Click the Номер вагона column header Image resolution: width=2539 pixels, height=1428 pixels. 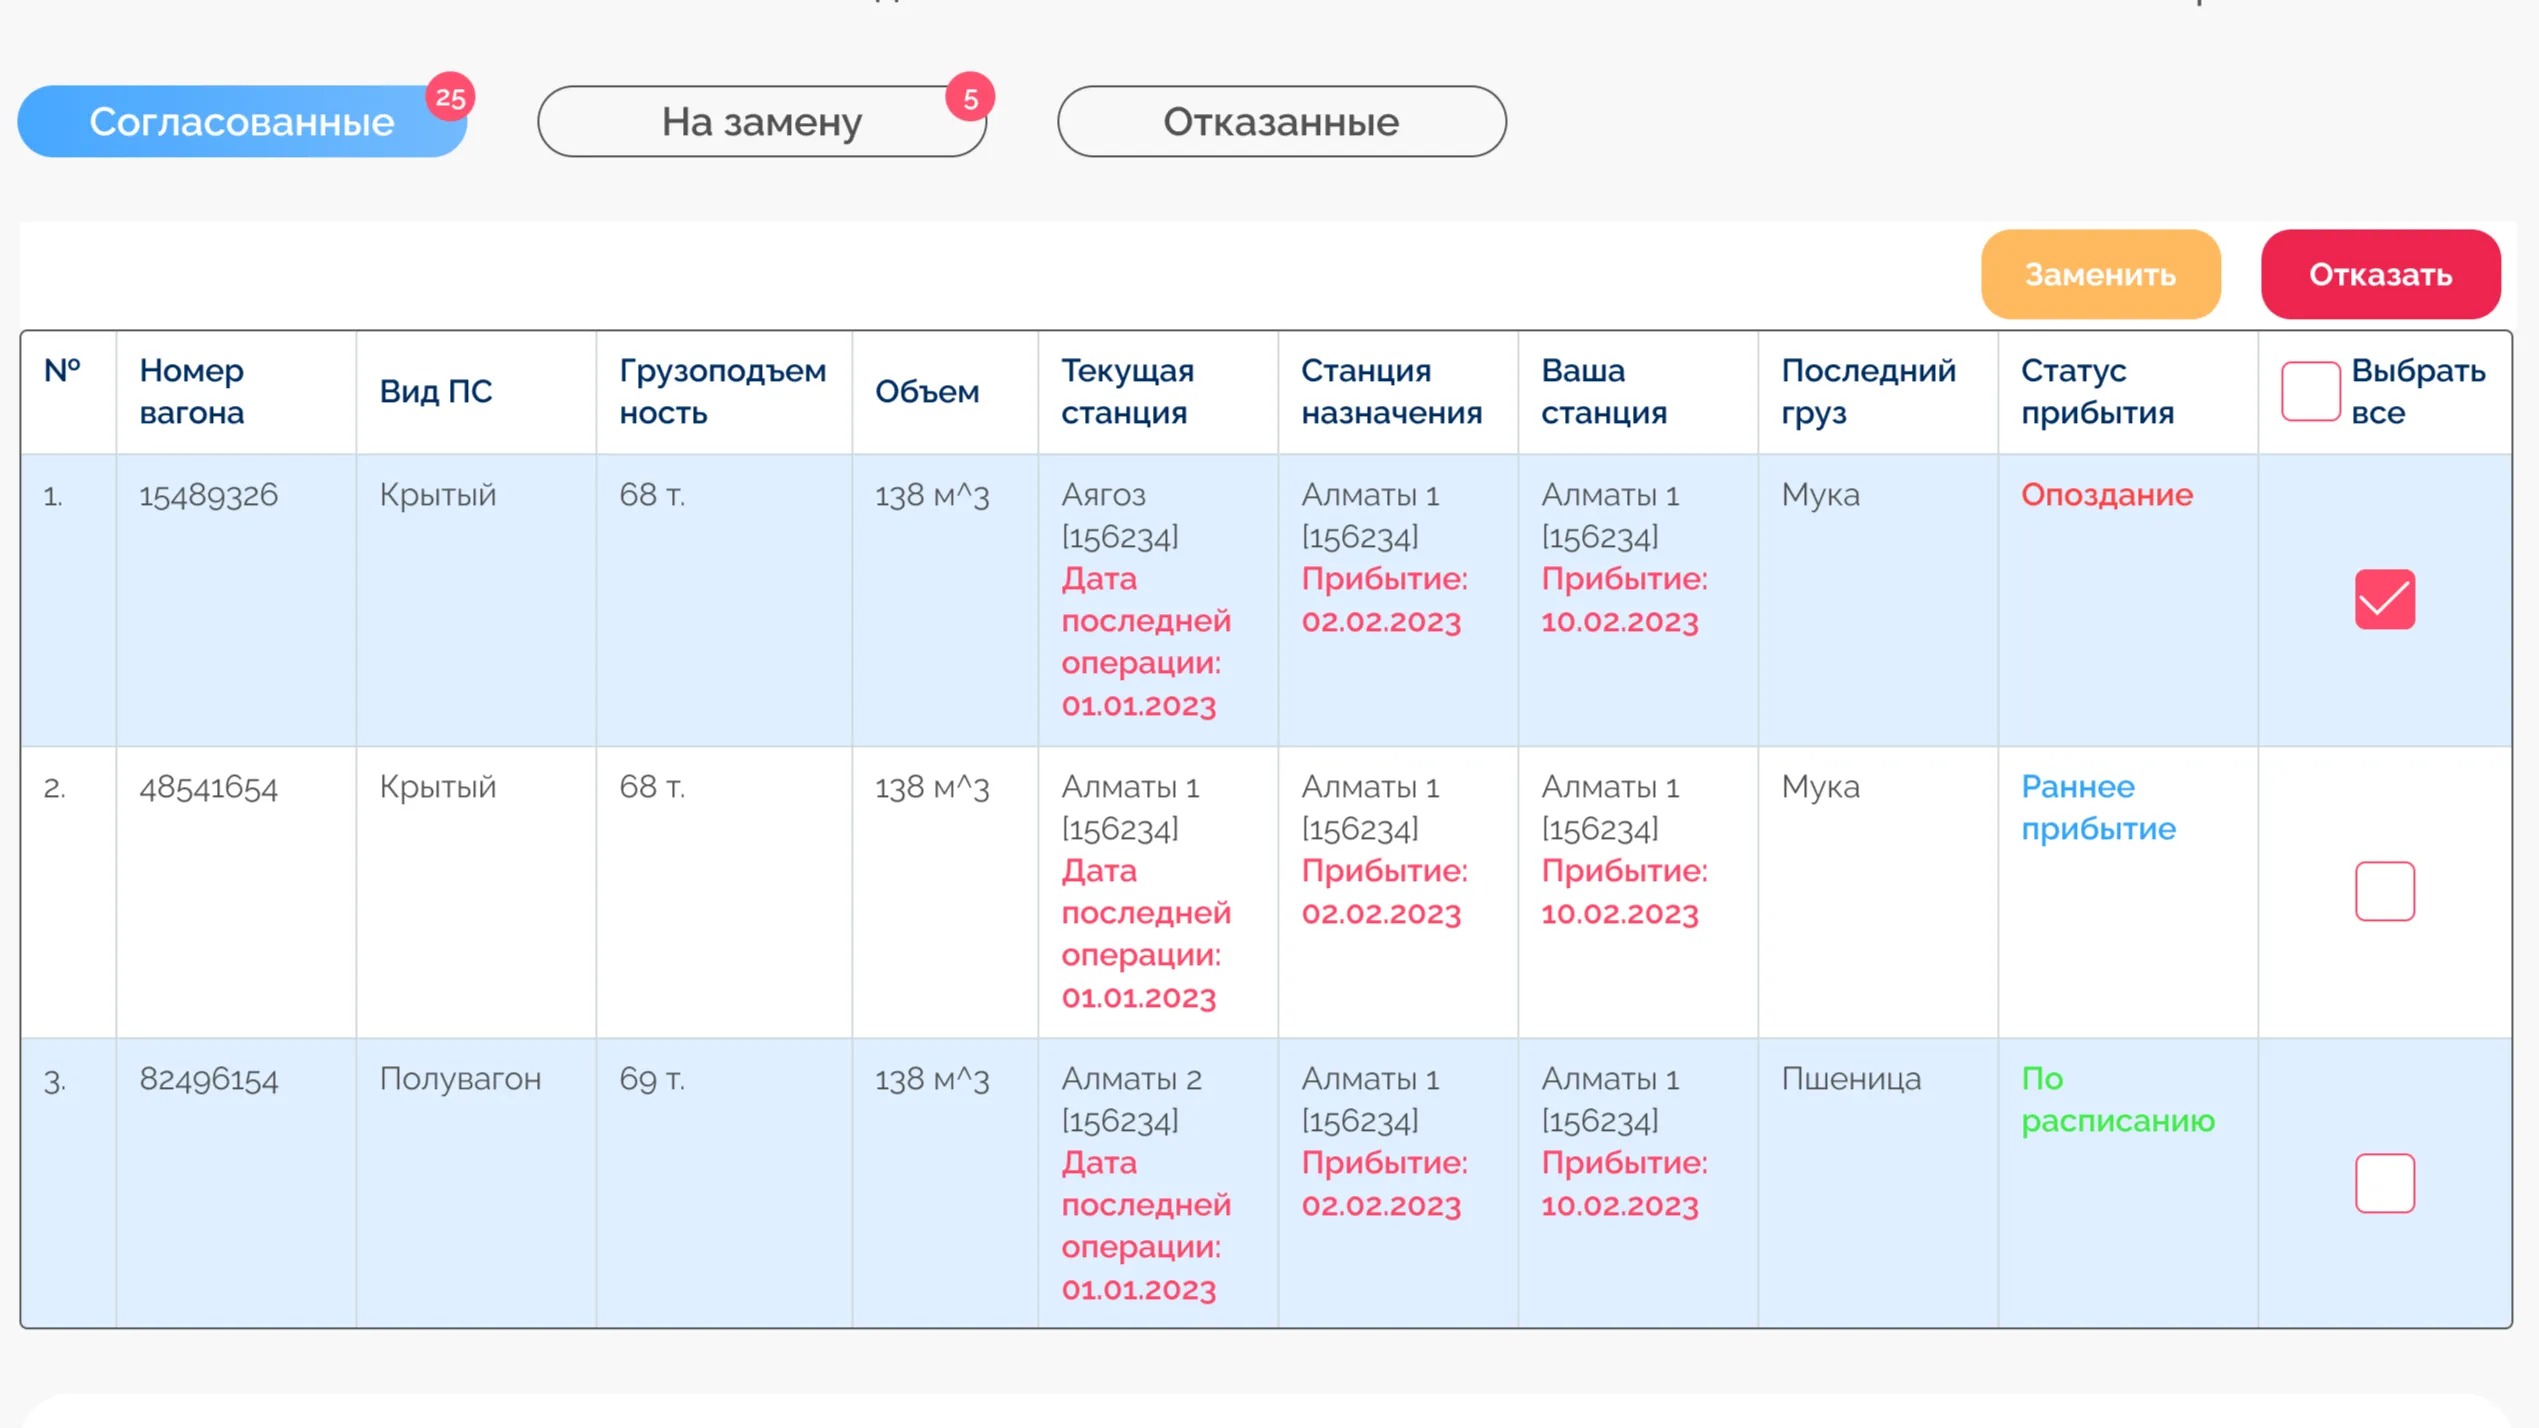(191, 391)
